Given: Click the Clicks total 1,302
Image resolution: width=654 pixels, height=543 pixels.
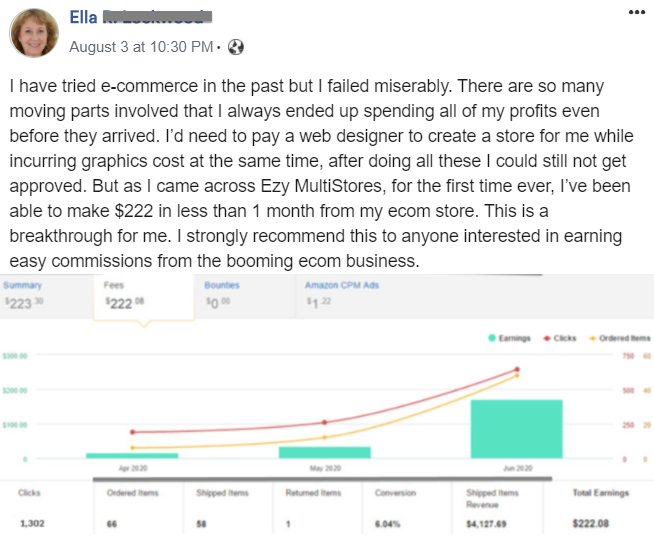Looking at the screenshot, I should (34, 523).
